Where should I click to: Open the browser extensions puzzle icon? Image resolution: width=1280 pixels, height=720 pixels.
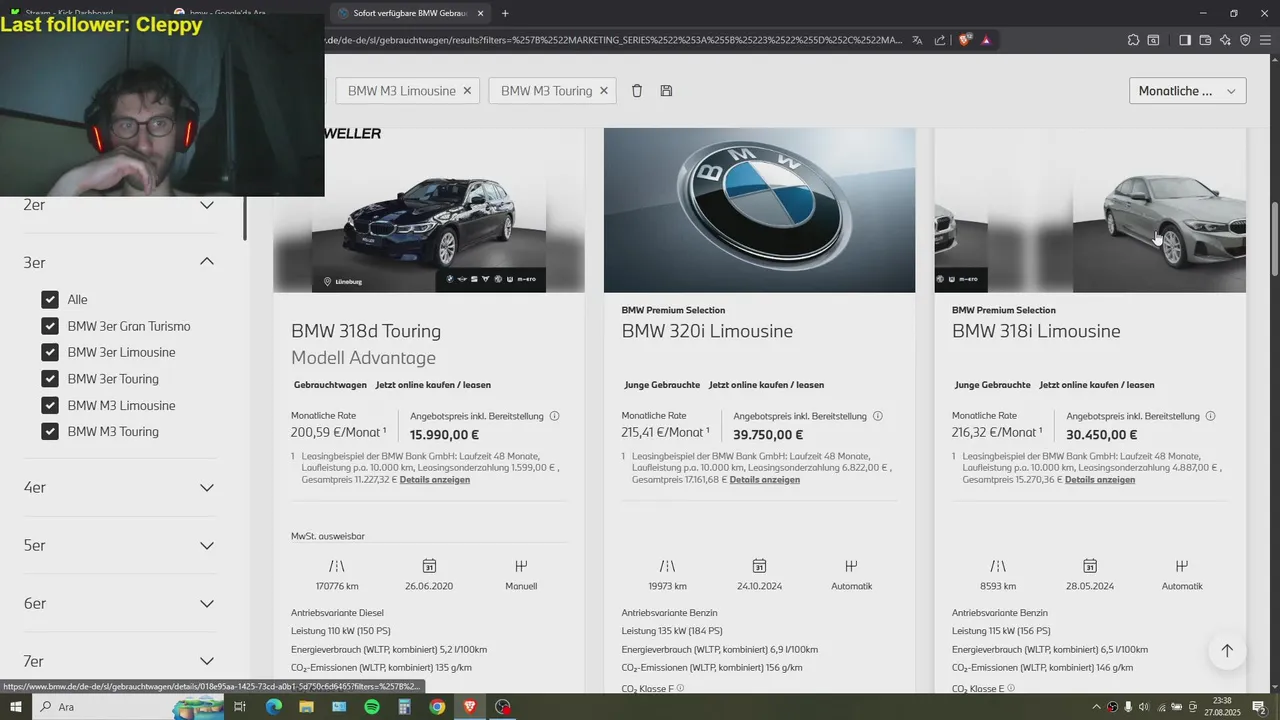(1133, 40)
